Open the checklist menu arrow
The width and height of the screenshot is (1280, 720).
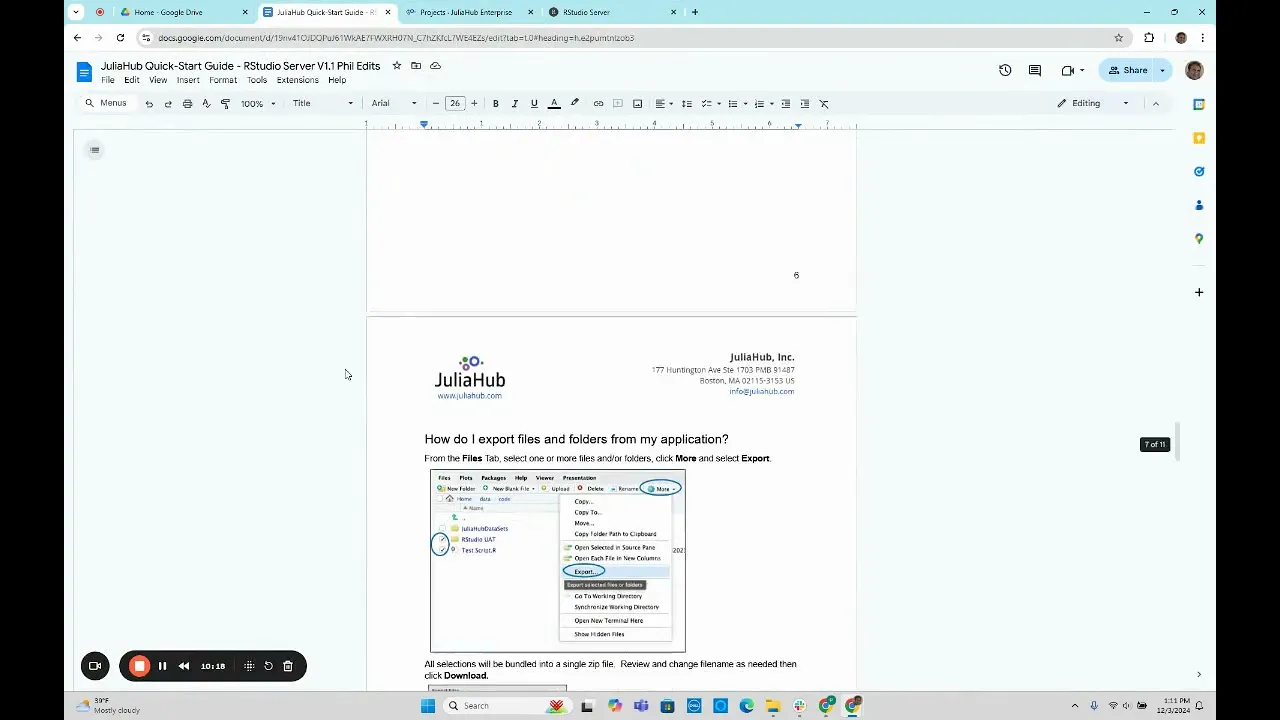click(719, 104)
